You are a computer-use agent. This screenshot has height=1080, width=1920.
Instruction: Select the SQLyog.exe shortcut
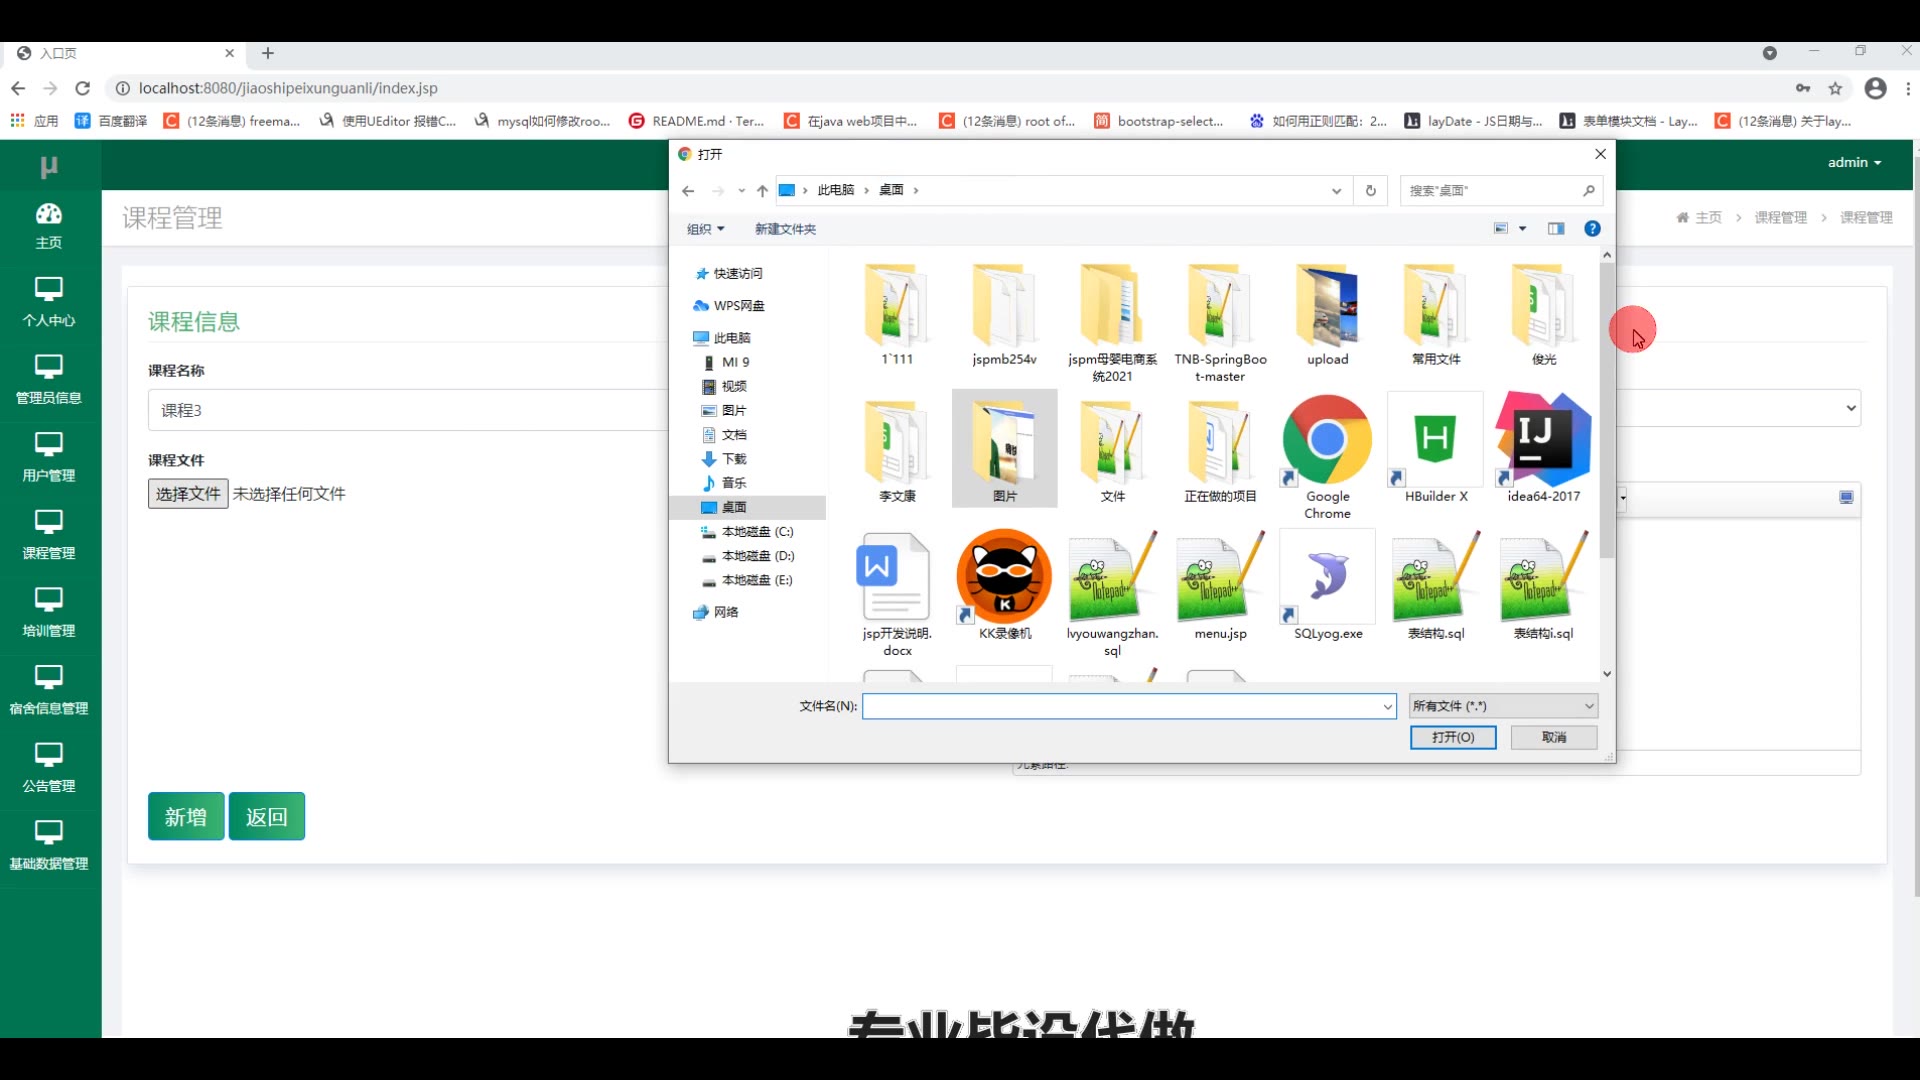(x=1328, y=587)
